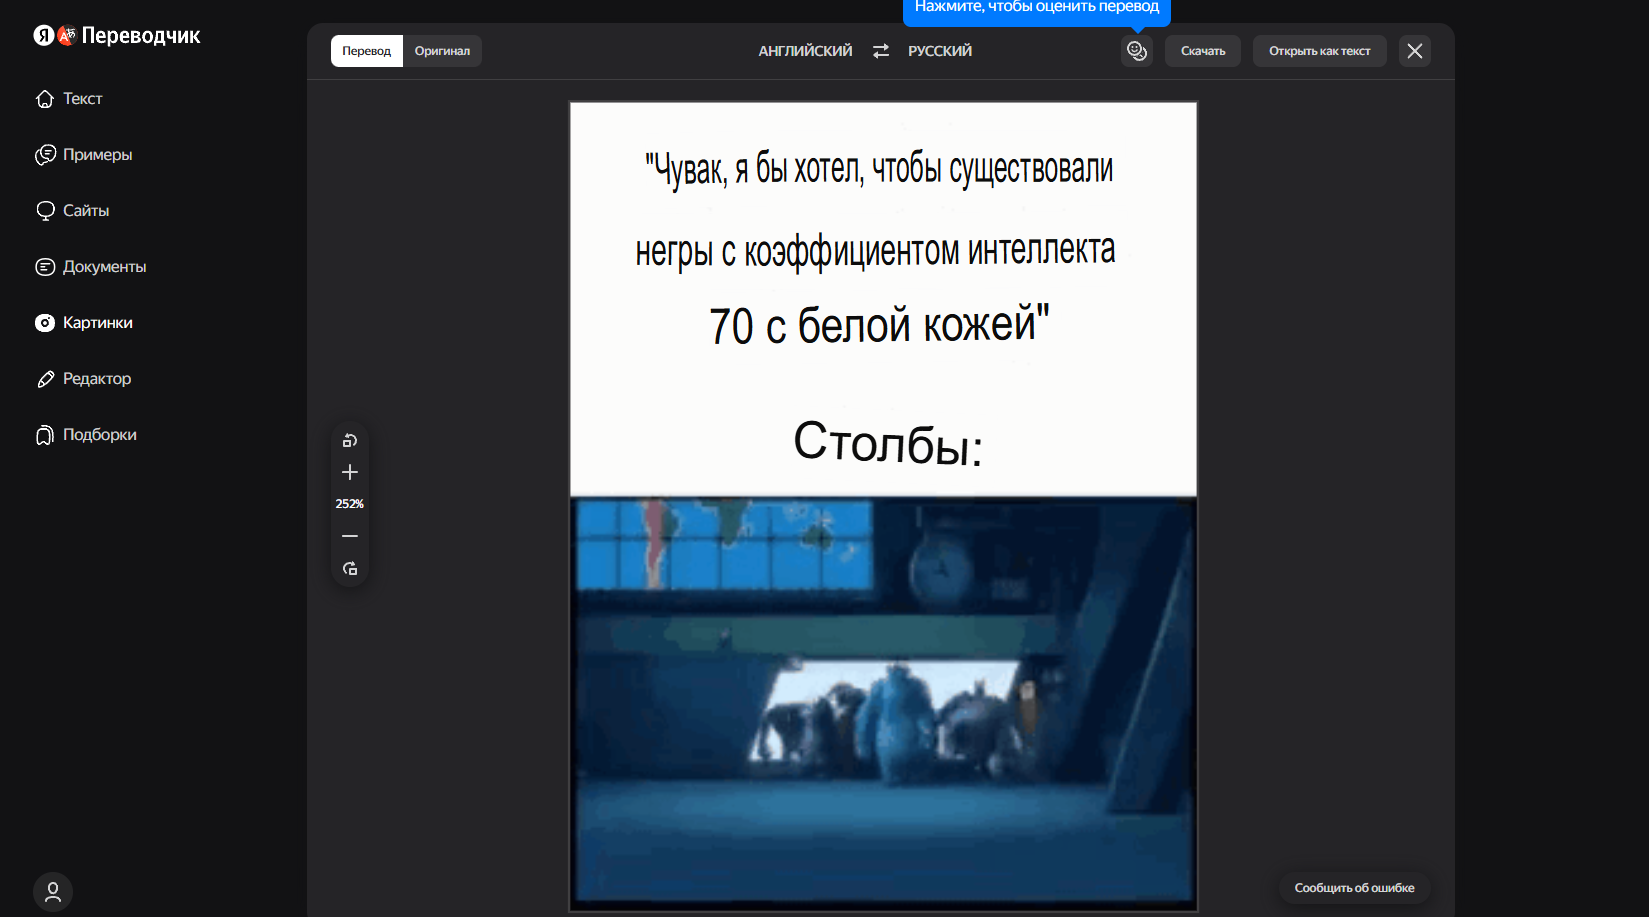
Task: Open the Редактор pencil icon
Action: [x=45, y=379]
